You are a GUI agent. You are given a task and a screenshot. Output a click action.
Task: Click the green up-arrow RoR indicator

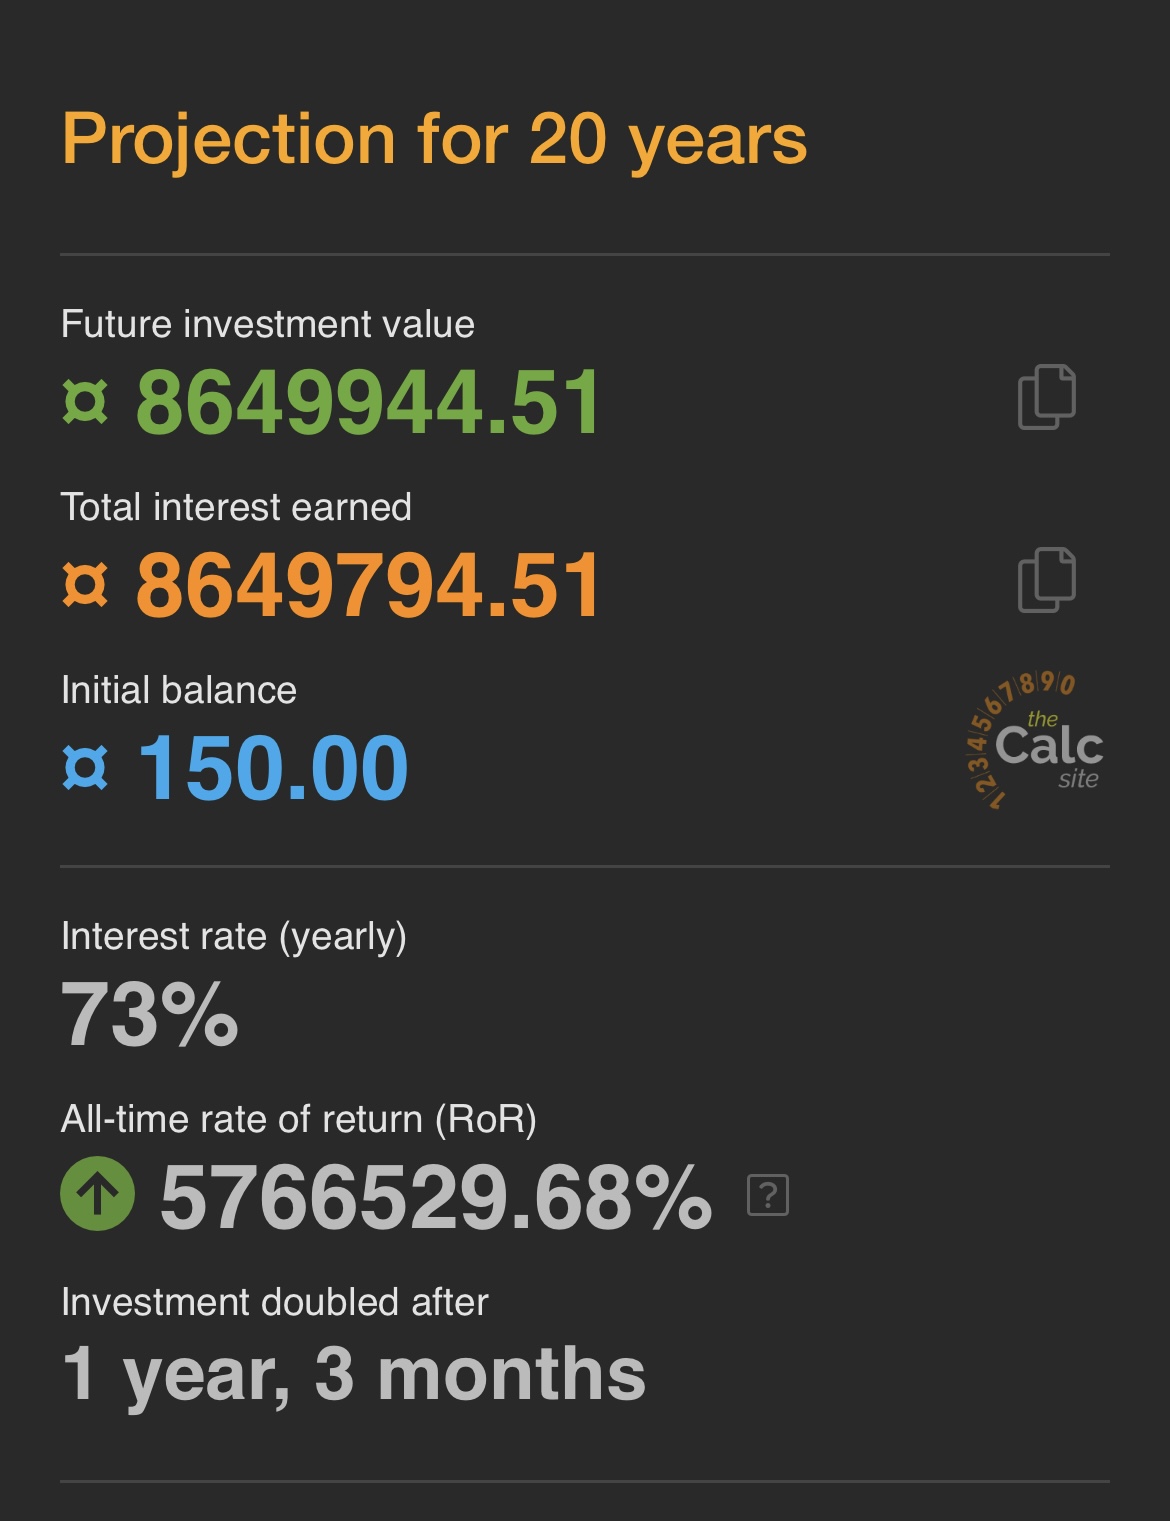[98, 1194]
